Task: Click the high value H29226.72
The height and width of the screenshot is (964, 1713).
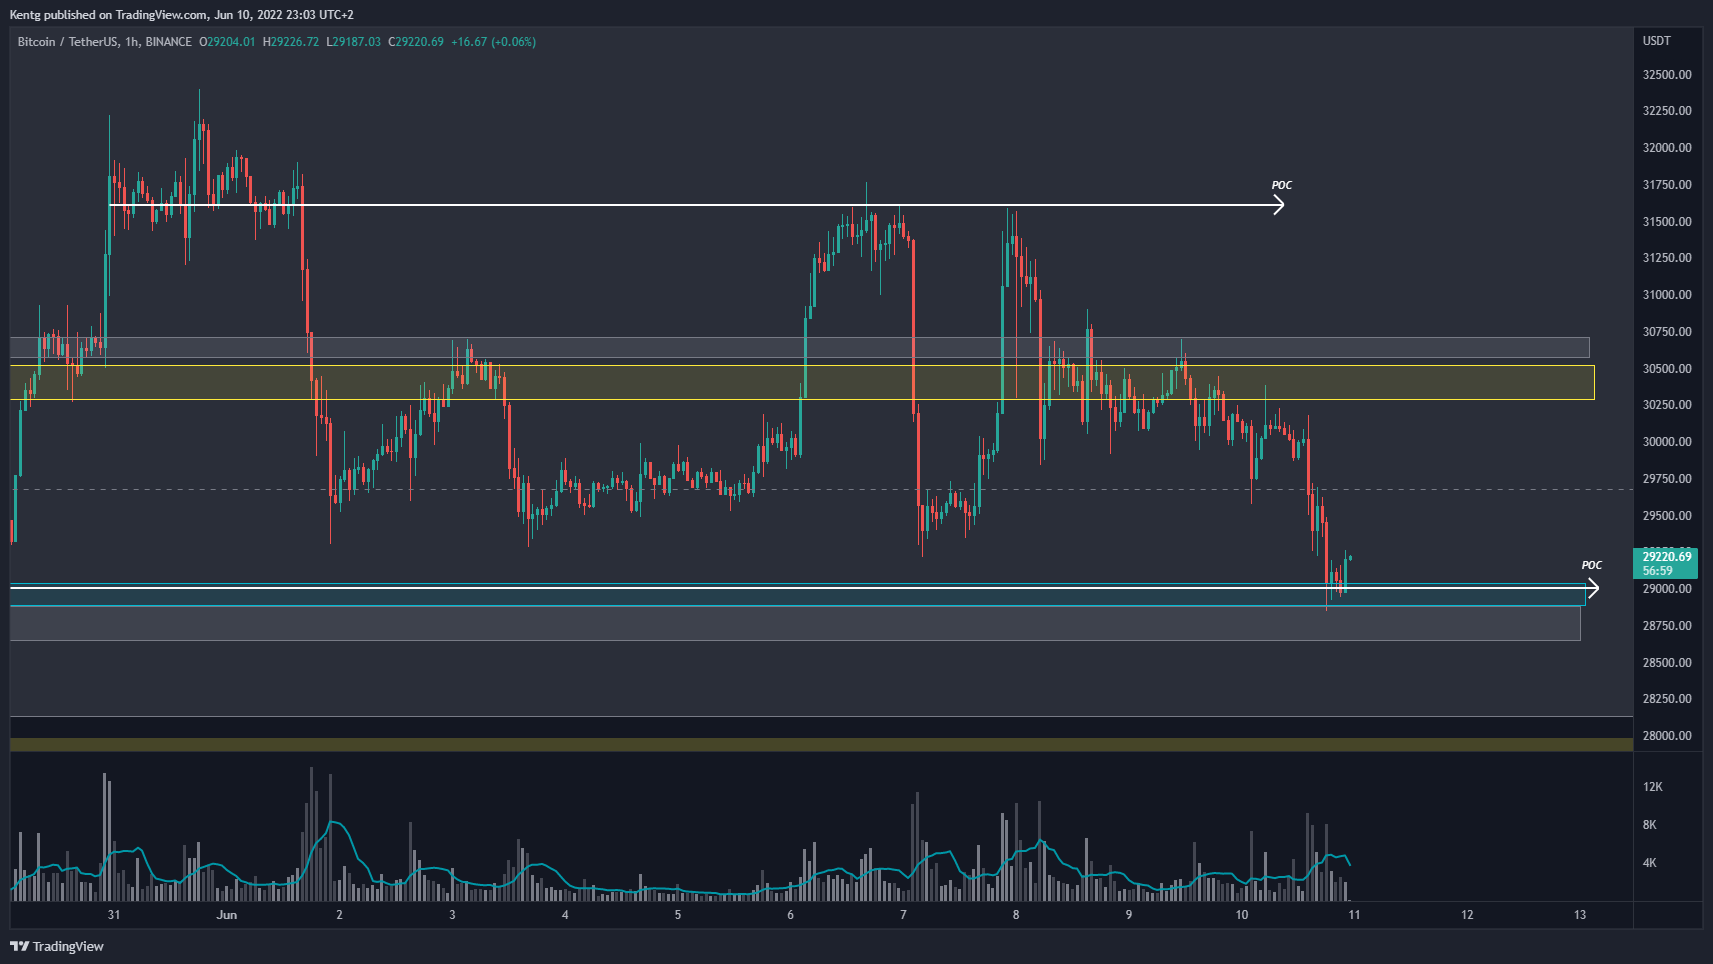Action: coord(291,42)
